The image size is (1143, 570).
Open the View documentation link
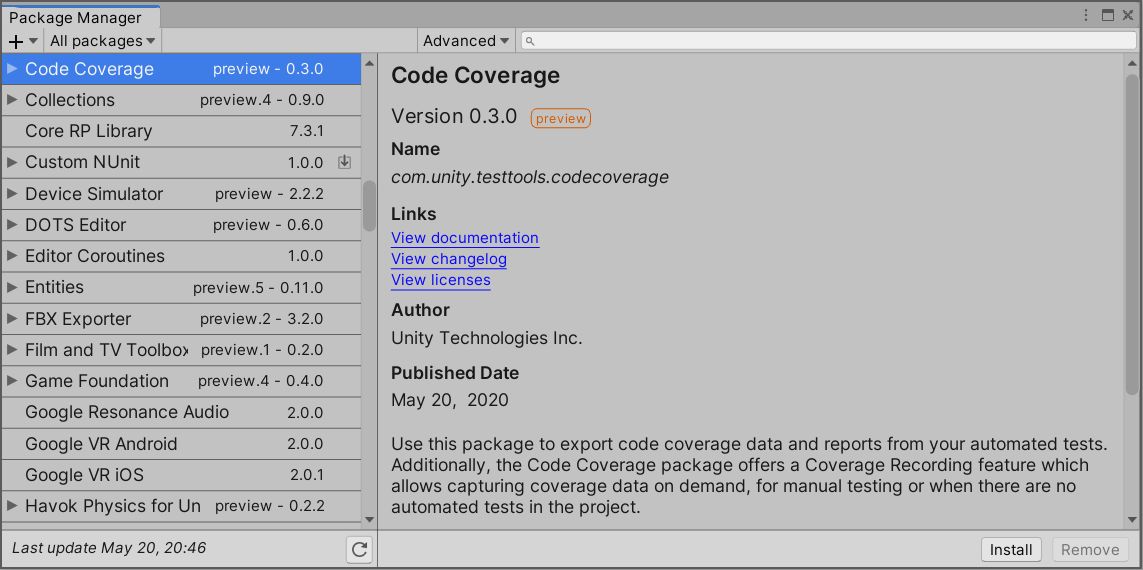(x=465, y=238)
